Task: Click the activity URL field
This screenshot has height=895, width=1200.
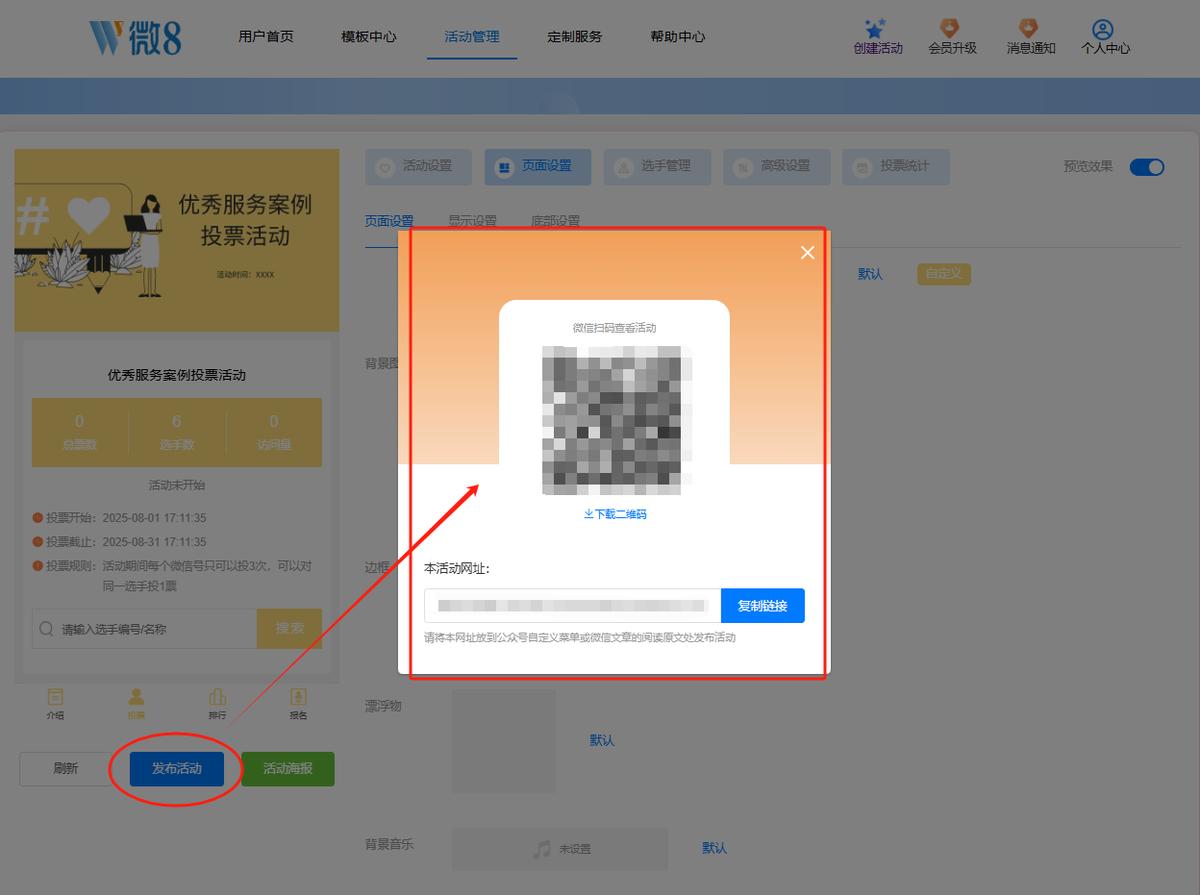Action: pos(572,606)
